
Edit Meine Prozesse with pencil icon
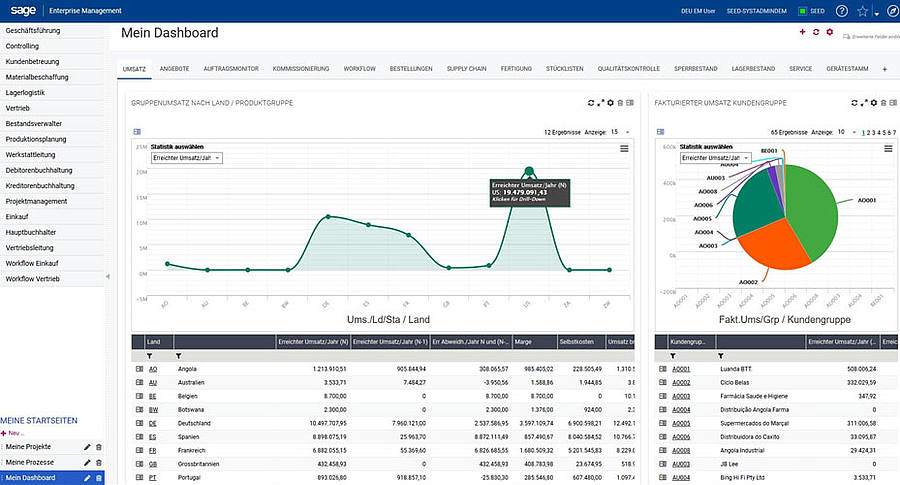(87, 462)
